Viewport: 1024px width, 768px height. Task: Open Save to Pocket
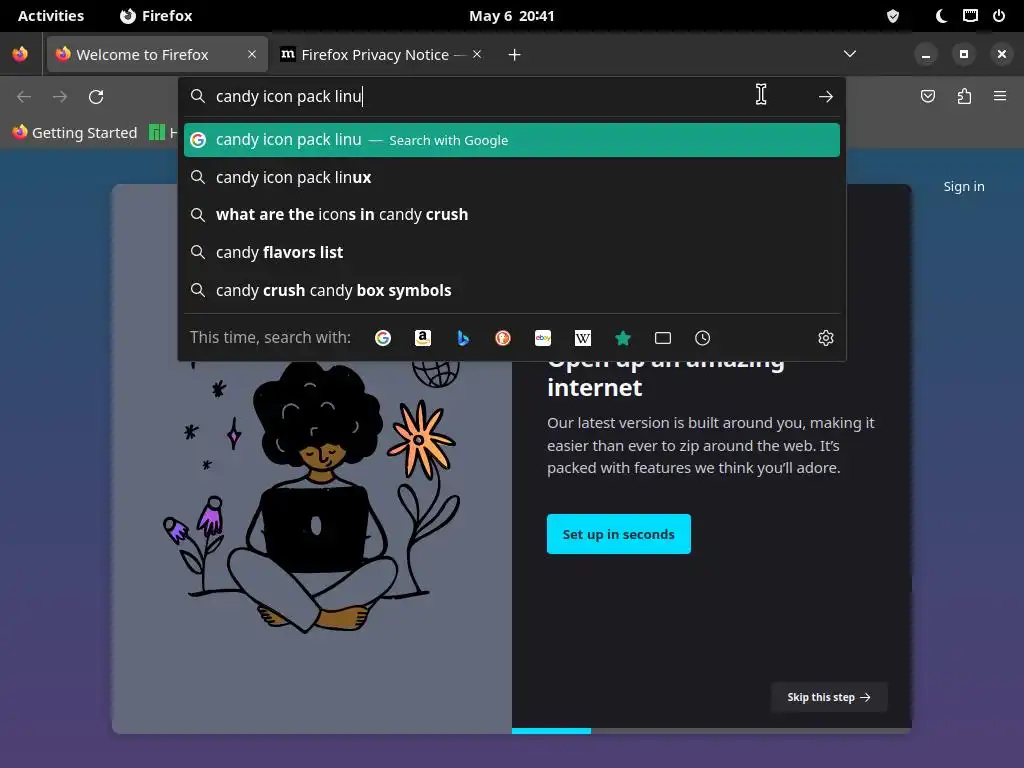tap(927, 97)
